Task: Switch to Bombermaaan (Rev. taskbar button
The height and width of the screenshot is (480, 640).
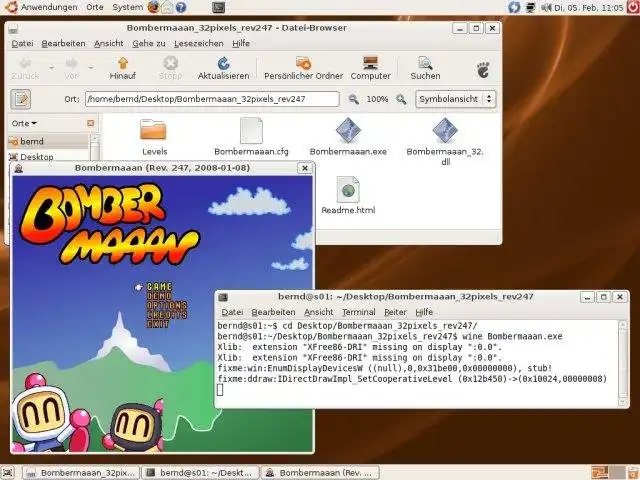Action: [320, 473]
